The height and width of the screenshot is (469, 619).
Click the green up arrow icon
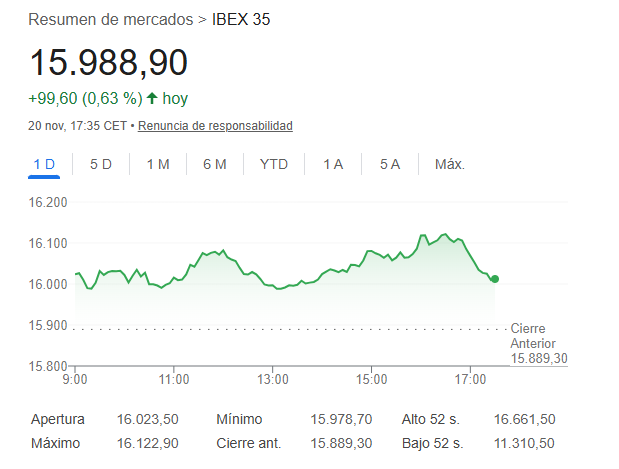[152, 98]
